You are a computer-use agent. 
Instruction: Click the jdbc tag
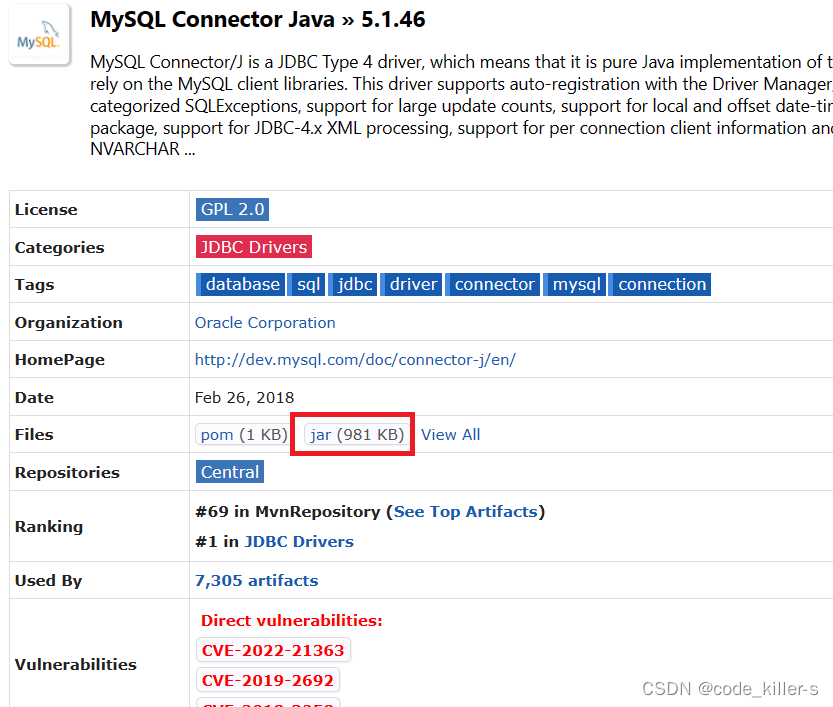tap(353, 284)
